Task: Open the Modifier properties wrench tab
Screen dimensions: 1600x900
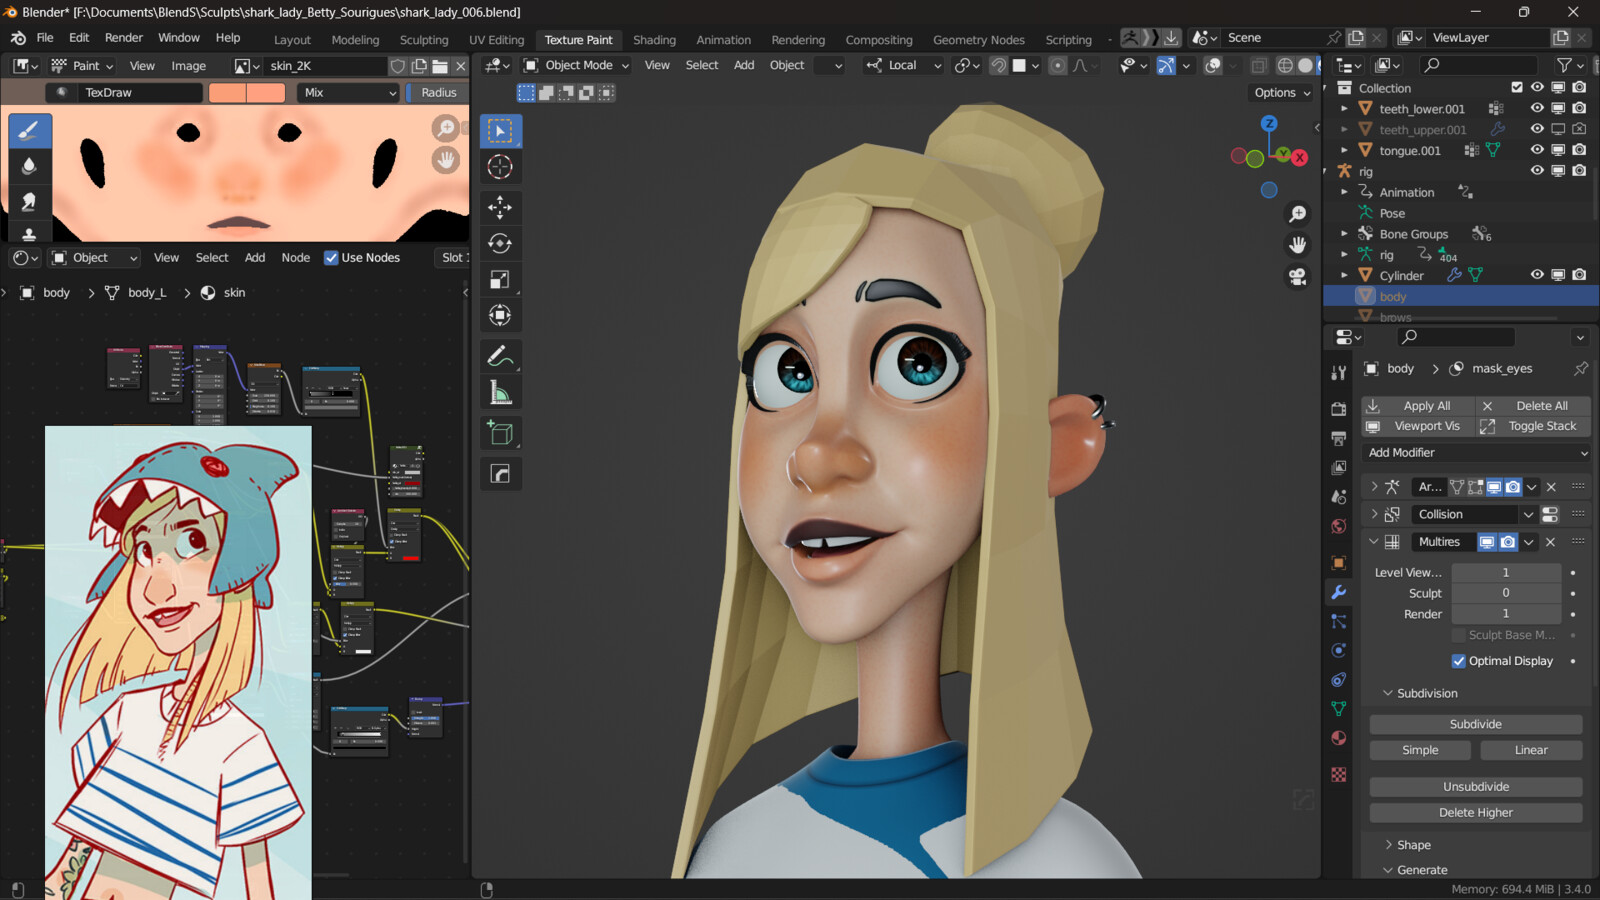Action: 1339,592
